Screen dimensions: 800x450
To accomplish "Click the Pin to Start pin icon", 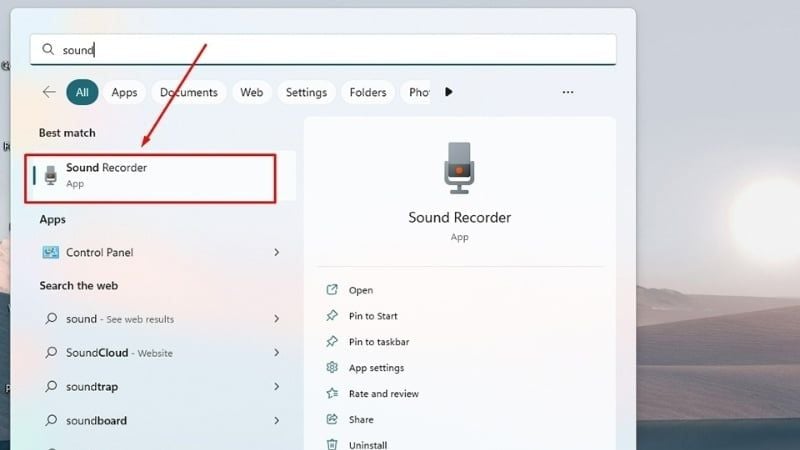I will click(x=332, y=315).
